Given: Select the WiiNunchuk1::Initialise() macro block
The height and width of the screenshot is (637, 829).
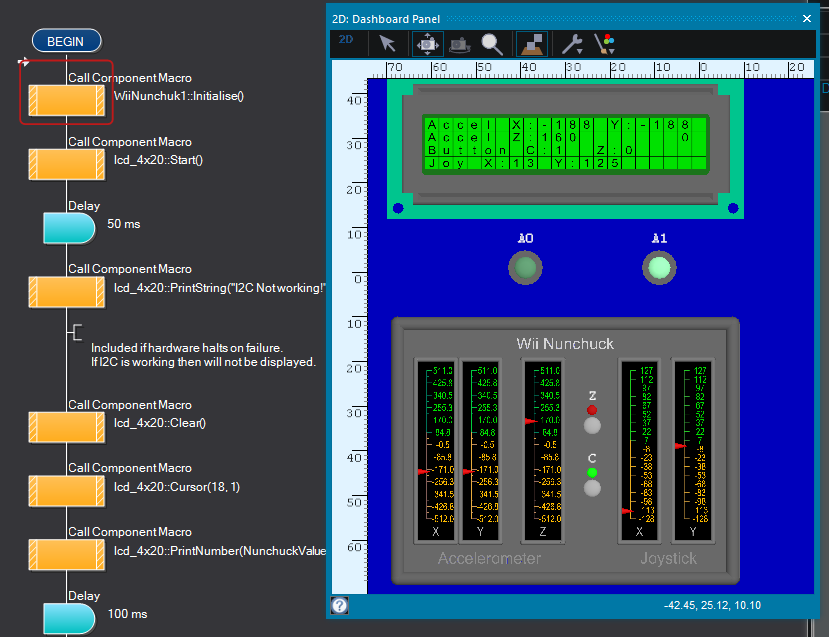Looking at the screenshot, I should click(67, 100).
